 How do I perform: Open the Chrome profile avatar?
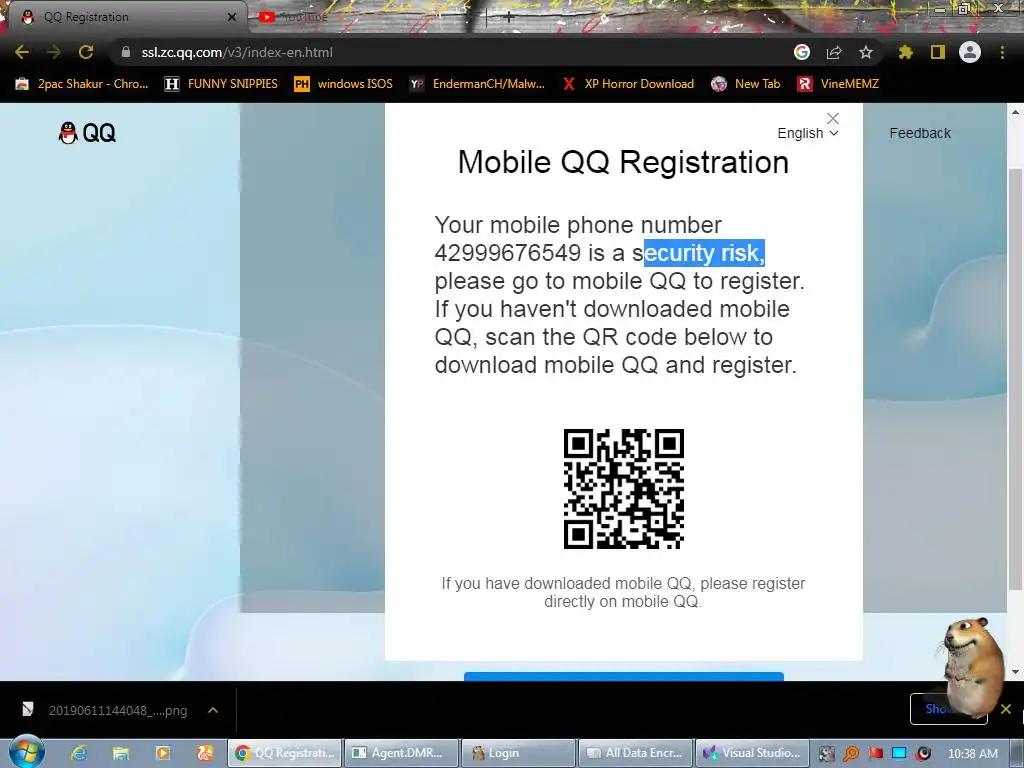click(x=970, y=52)
